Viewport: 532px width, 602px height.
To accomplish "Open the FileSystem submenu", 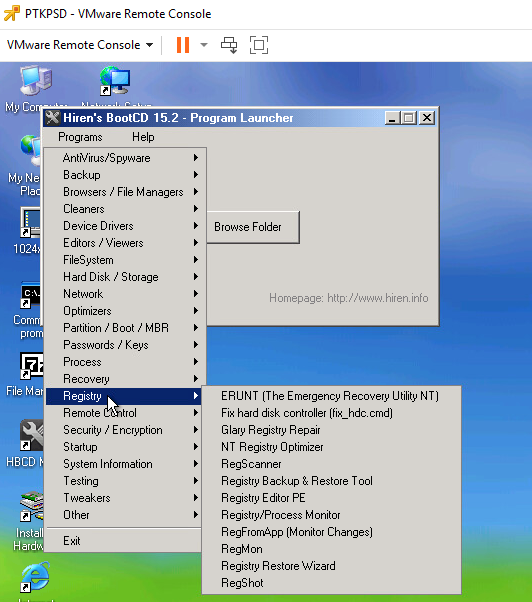I will 126,260.
